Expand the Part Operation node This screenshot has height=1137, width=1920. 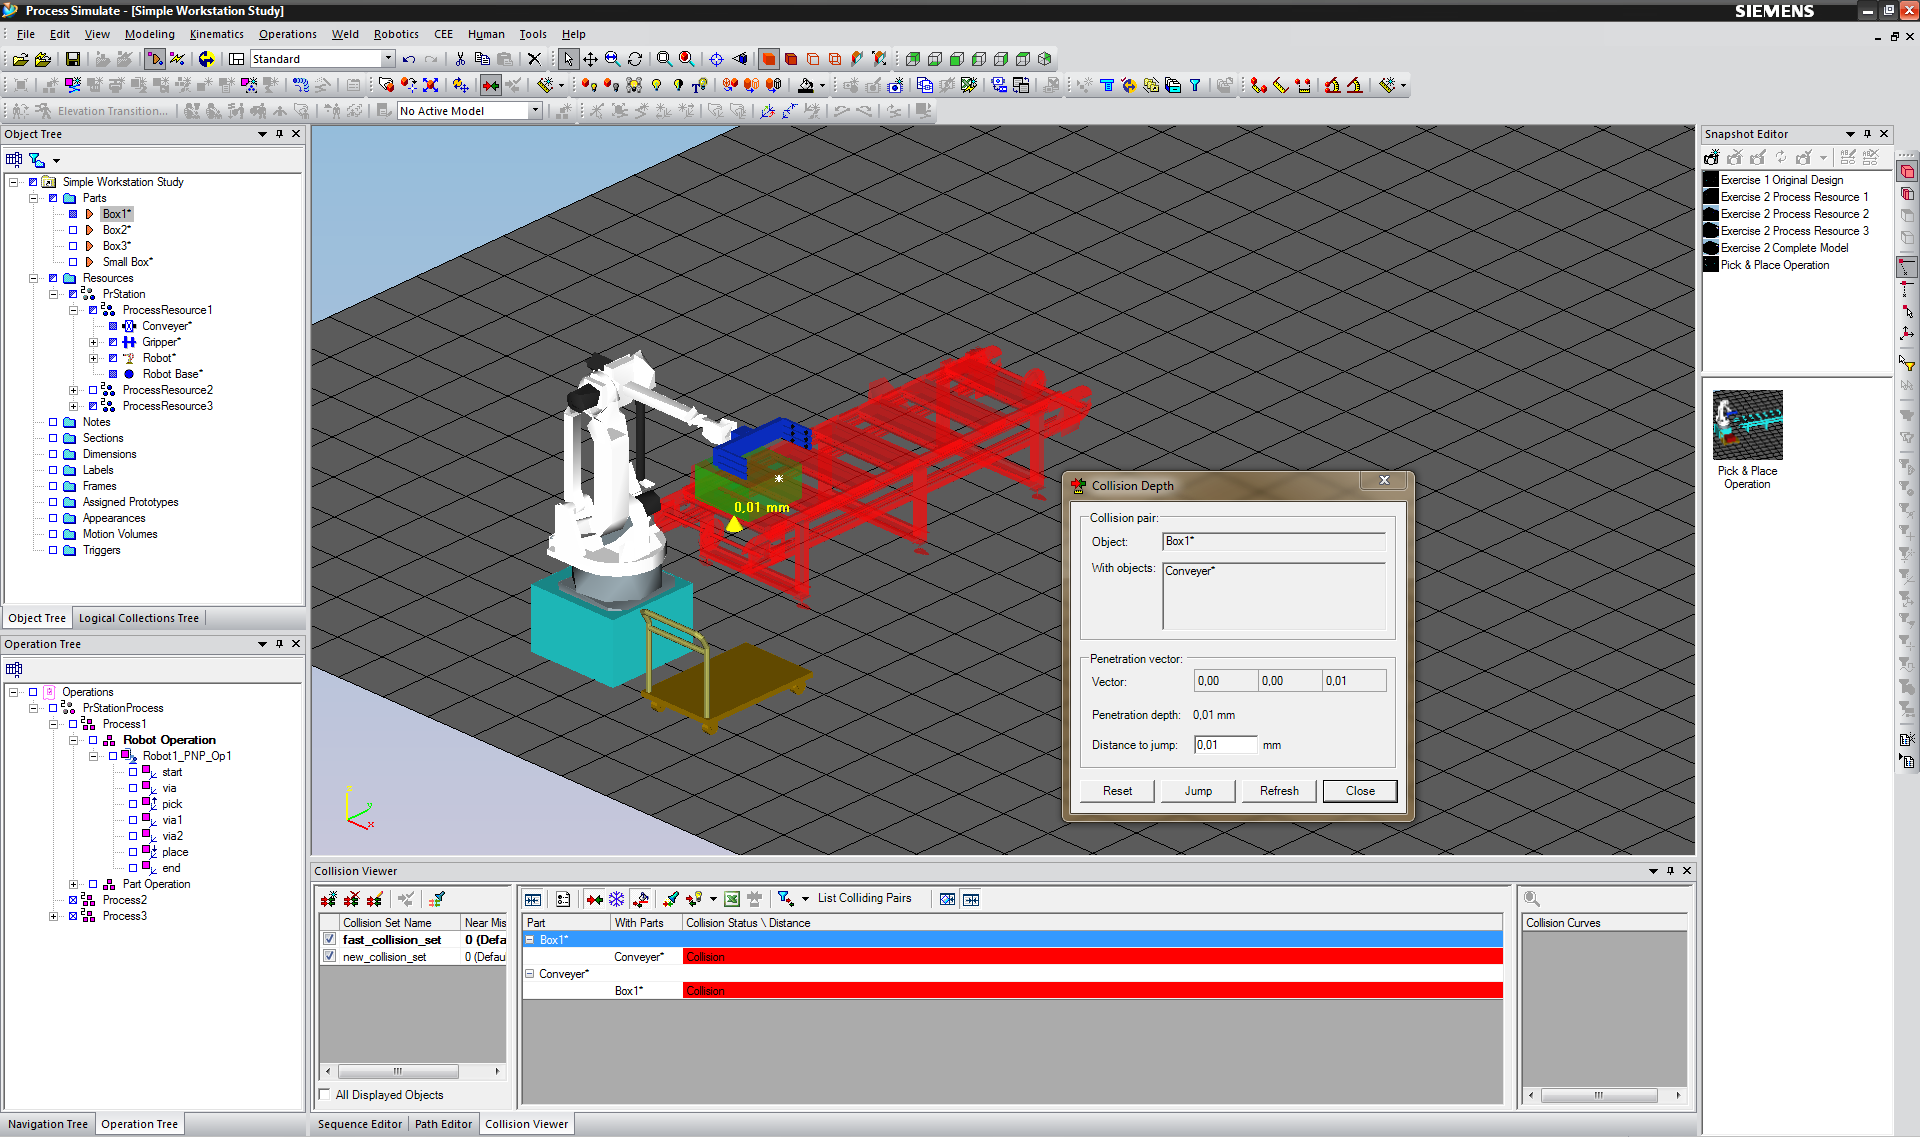73,884
